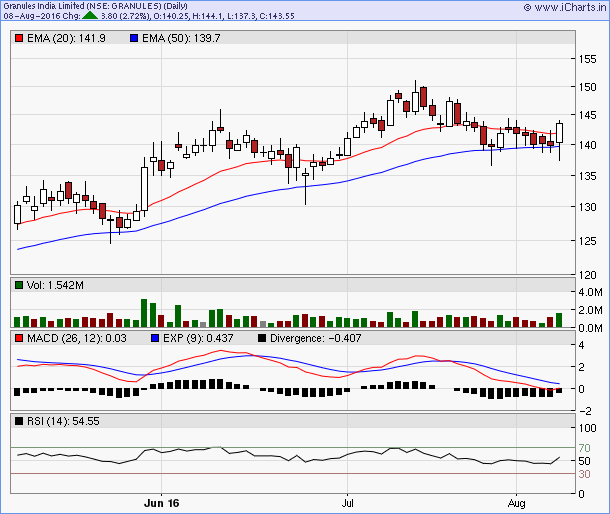Click the 130 price axis label
Screen dimensions: 610x514
pos(587,207)
